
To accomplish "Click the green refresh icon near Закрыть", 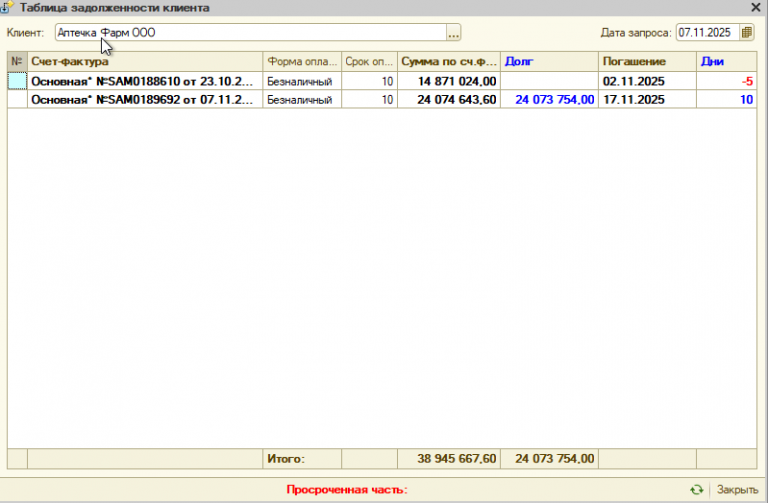I will click(x=696, y=489).
